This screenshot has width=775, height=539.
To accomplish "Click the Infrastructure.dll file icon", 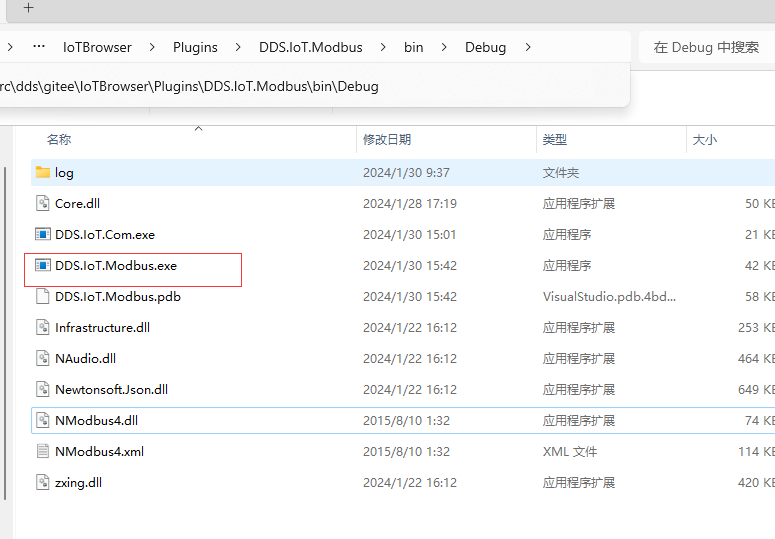I will [43, 327].
